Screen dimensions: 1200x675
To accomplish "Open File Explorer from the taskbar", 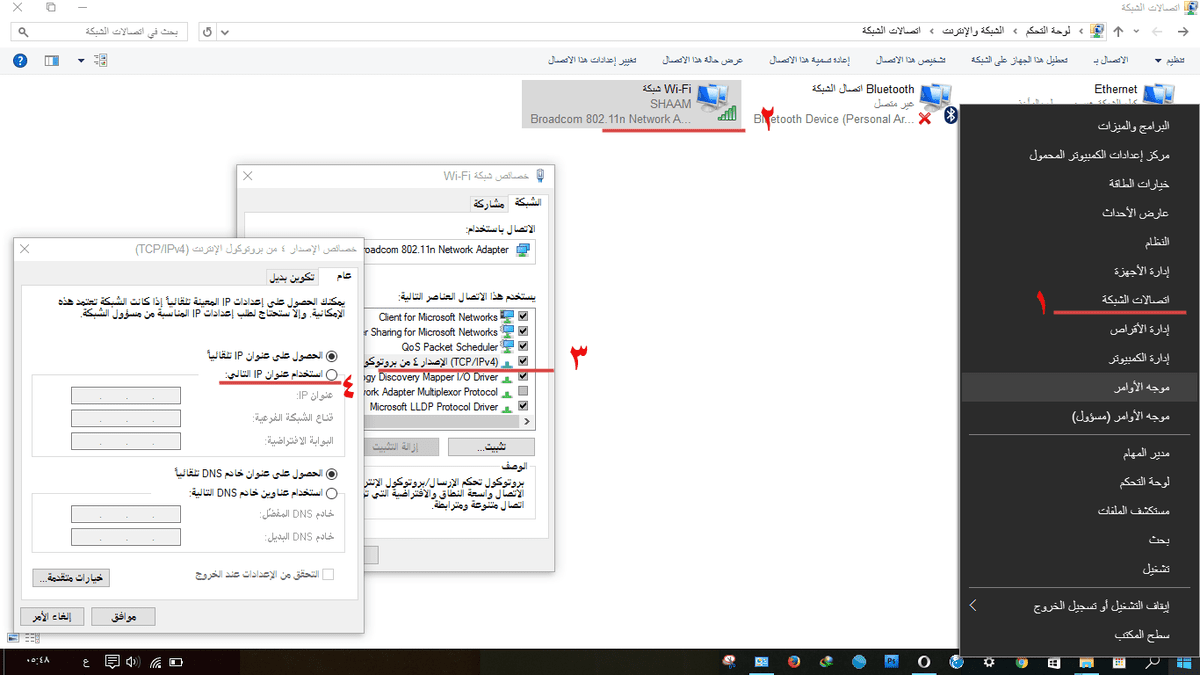I will (x=1088, y=662).
